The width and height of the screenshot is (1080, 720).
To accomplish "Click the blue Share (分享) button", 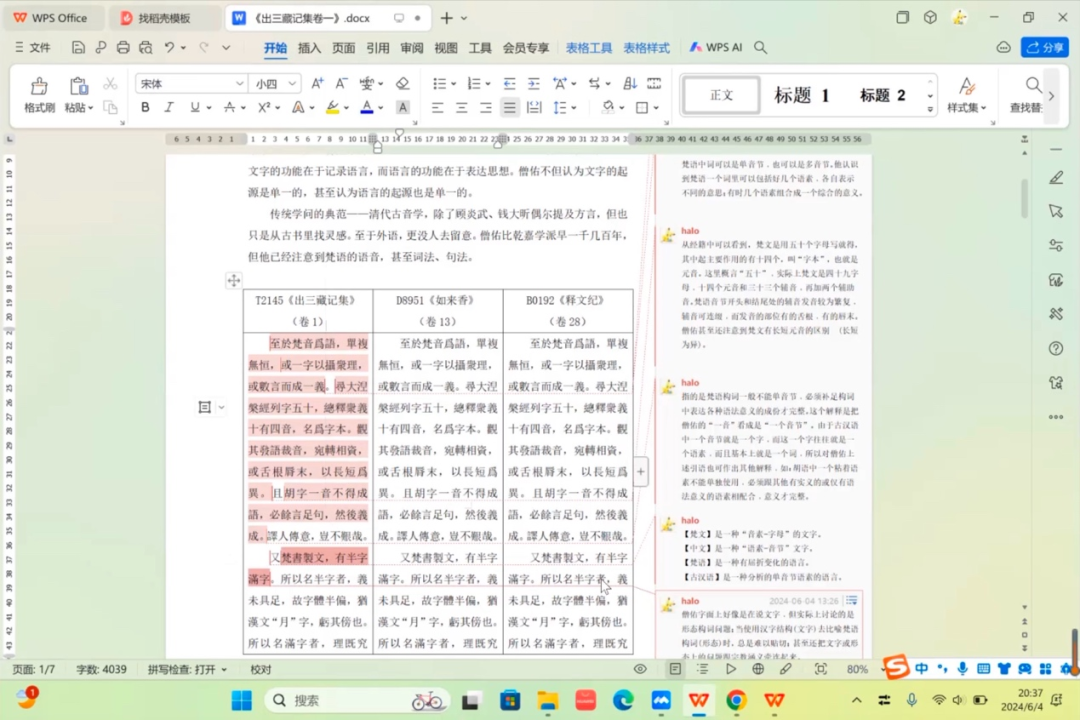I will 1045,48.
